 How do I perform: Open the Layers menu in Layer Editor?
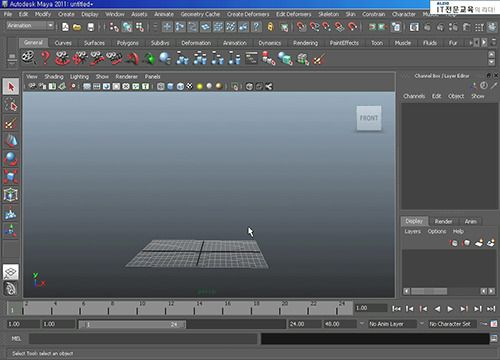tap(412, 231)
